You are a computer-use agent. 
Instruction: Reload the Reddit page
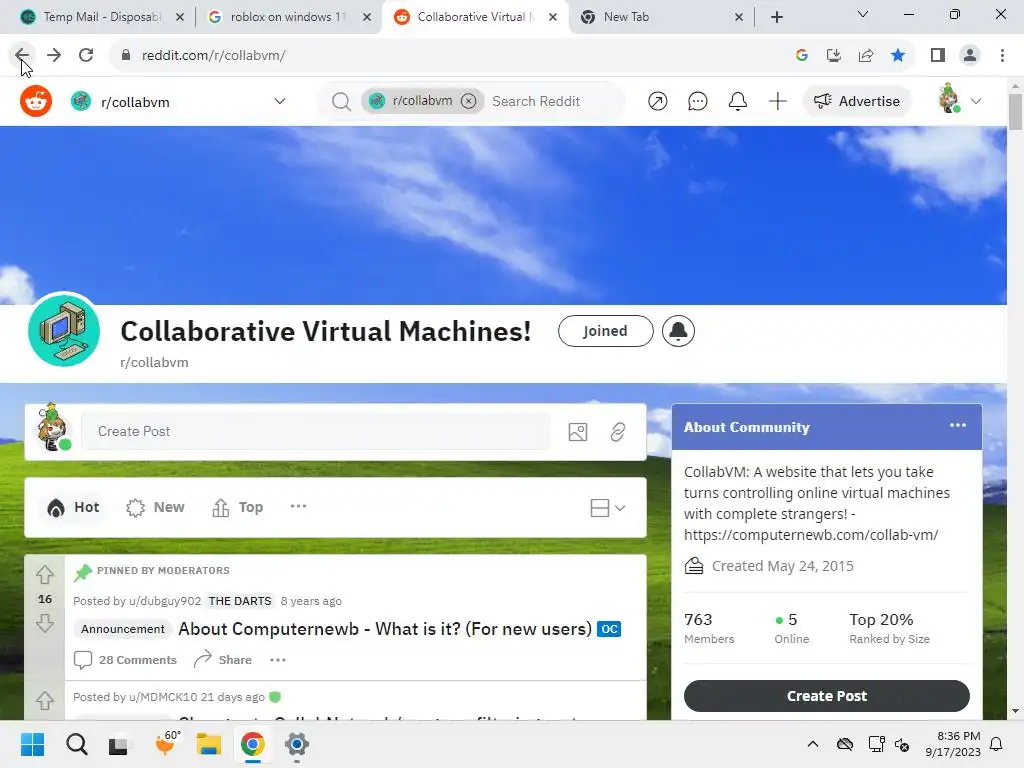coord(86,55)
